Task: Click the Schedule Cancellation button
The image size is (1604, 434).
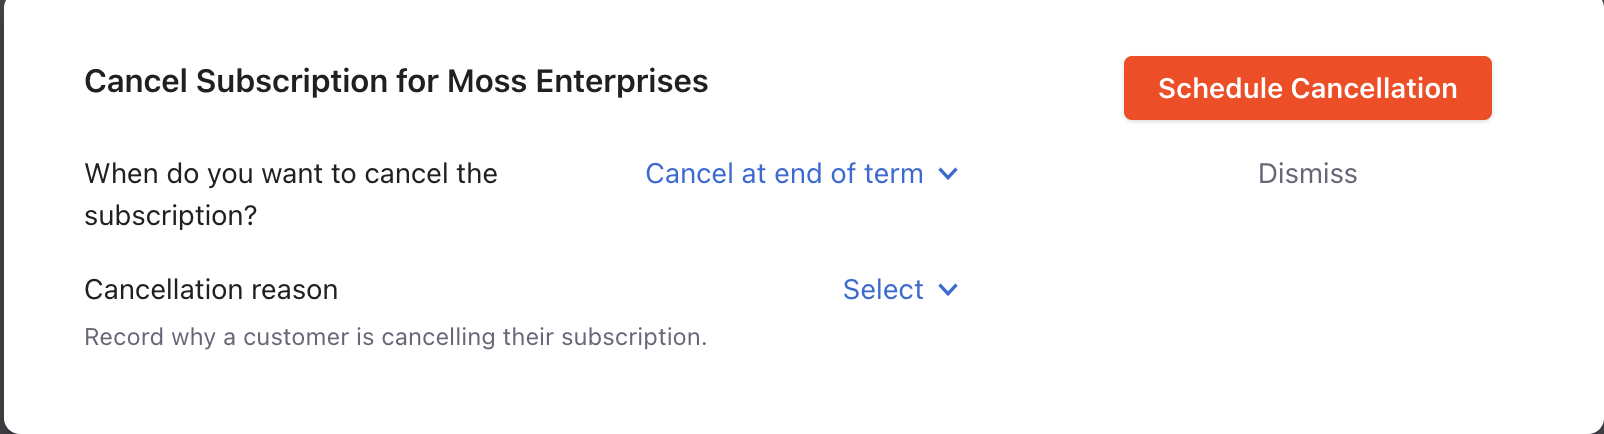Action: [x=1307, y=88]
